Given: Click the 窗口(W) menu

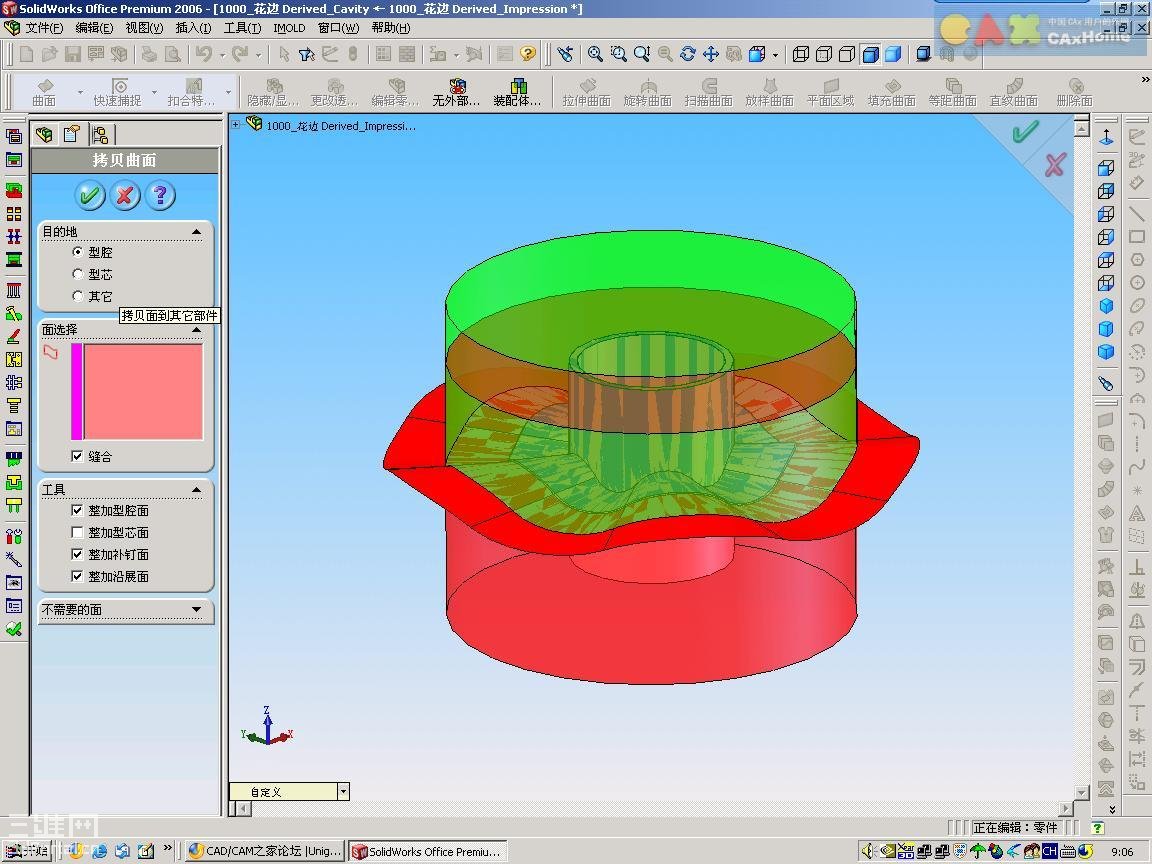Looking at the screenshot, I should (339, 28).
